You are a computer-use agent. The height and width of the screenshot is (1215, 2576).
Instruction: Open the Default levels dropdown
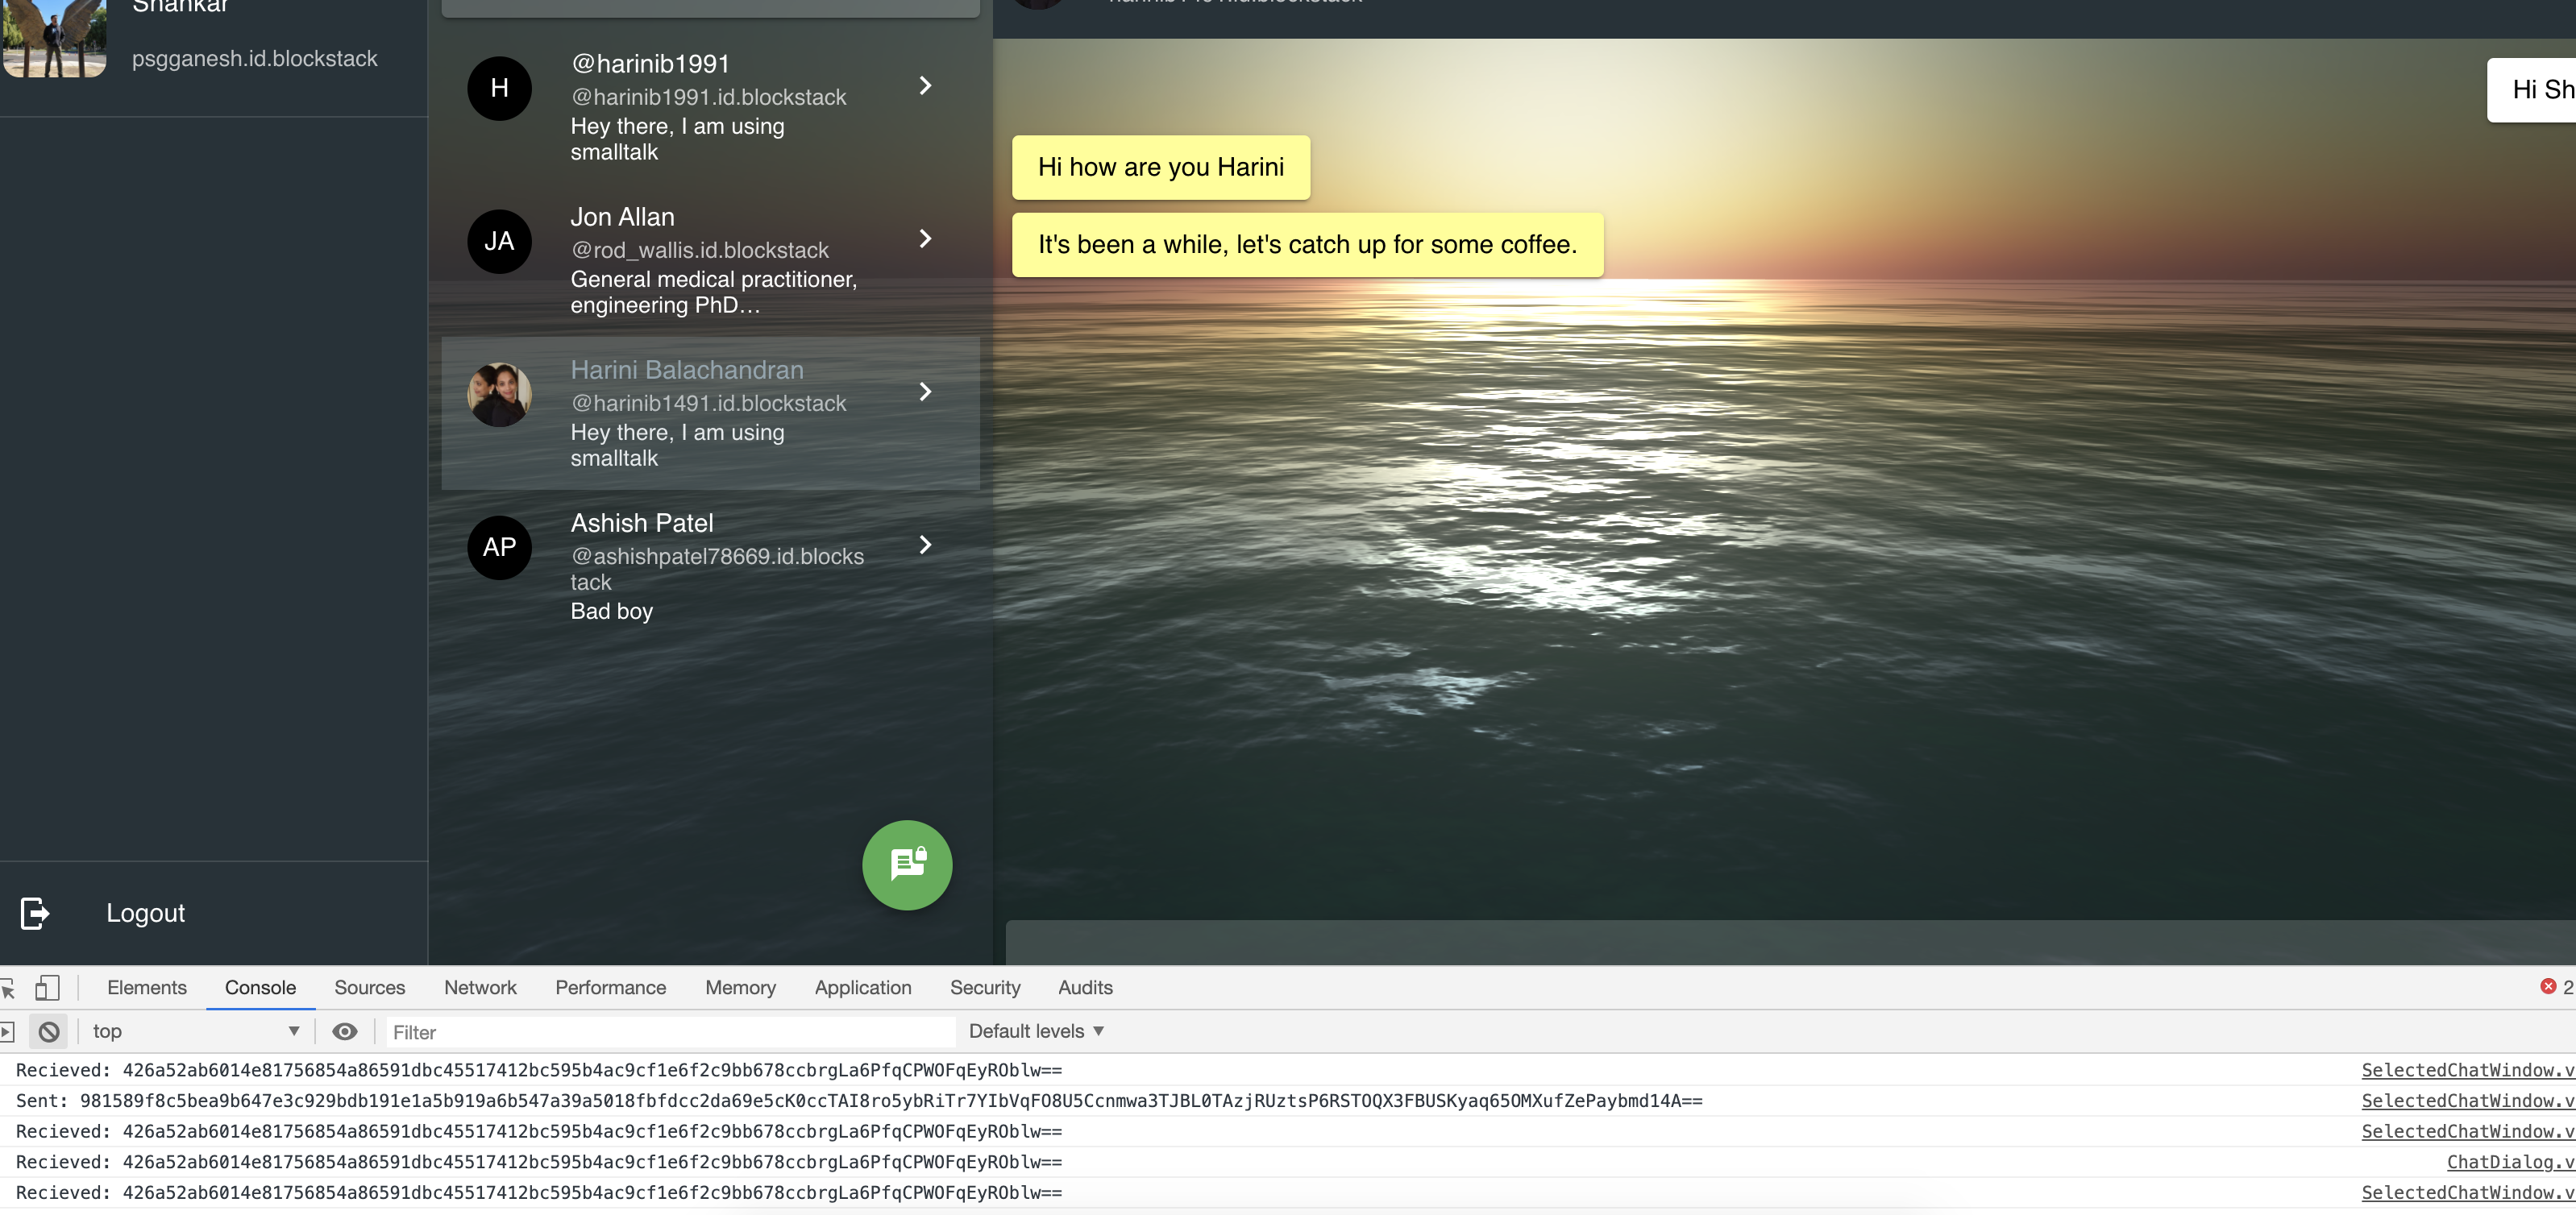(x=1035, y=1031)
